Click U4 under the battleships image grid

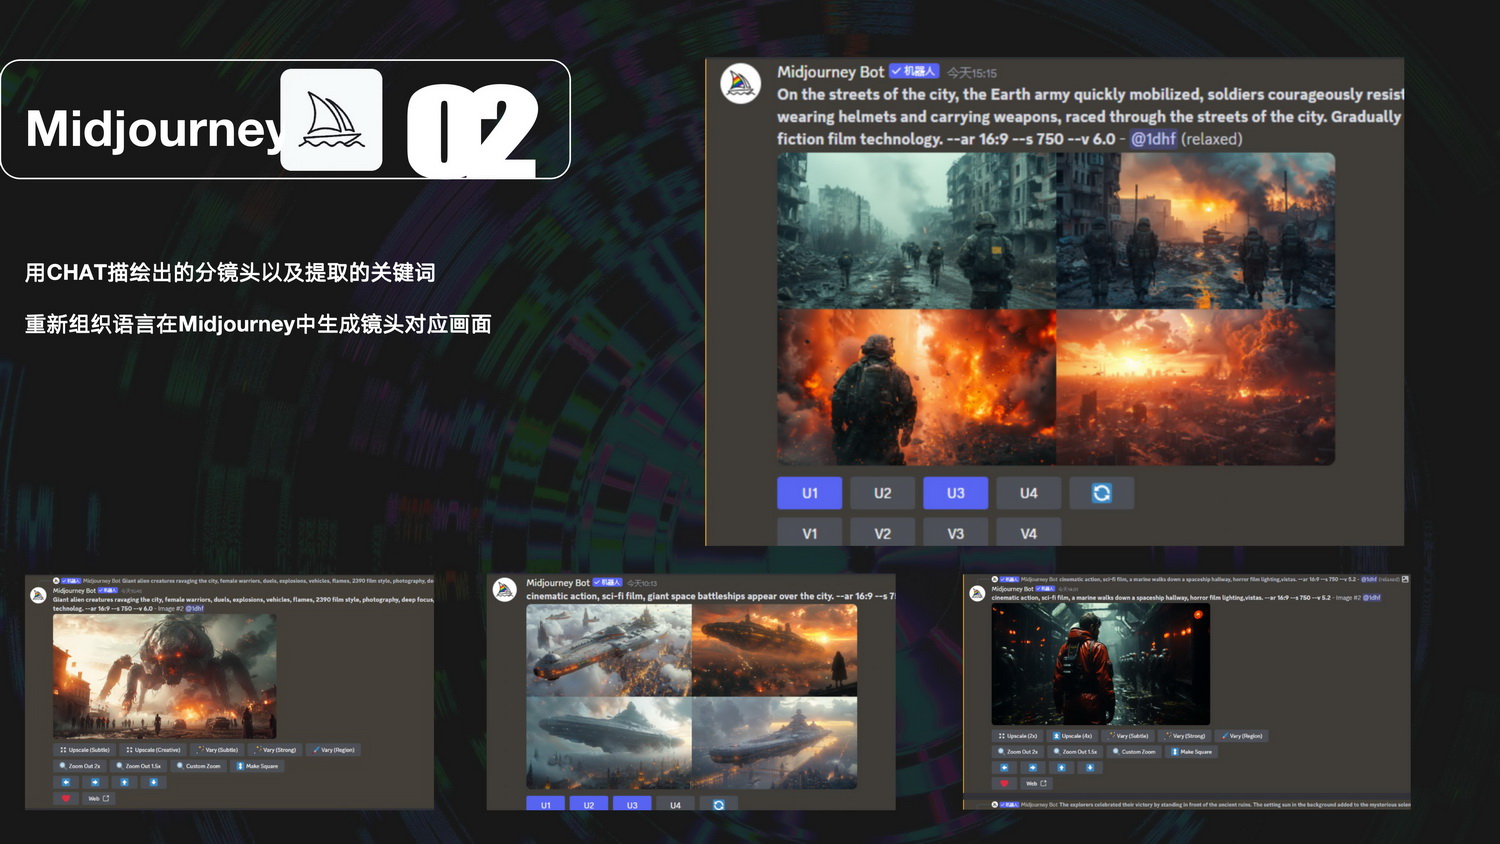pos(676,804)
